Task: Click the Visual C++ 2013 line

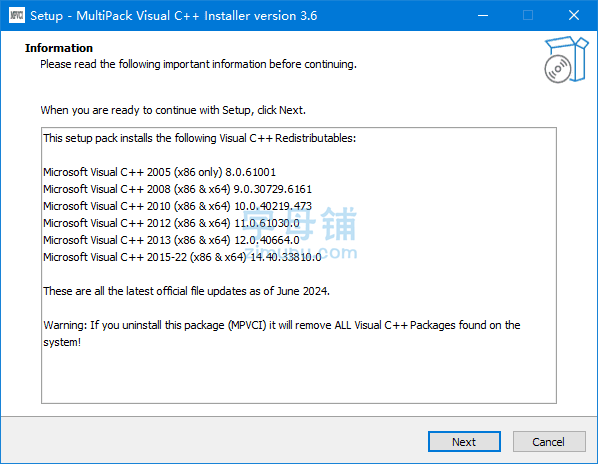Action: point(171,240)
